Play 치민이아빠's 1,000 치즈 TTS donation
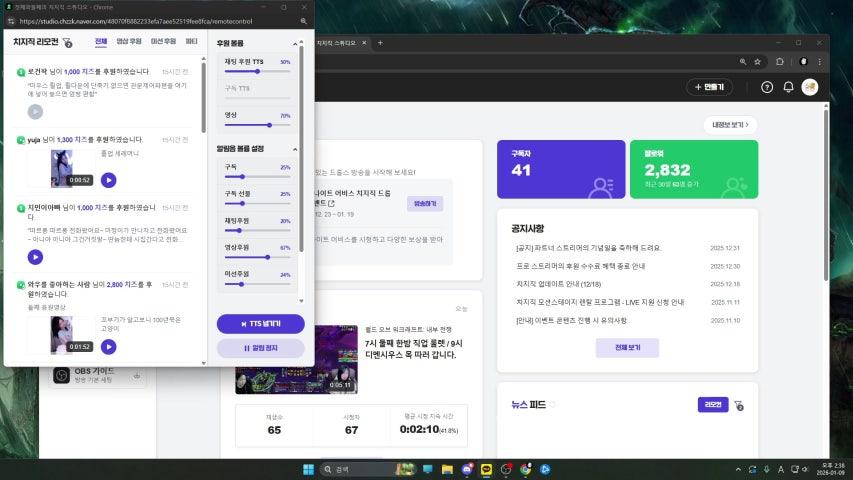This screenshot has width=853, height=480. tap(35, 257)
